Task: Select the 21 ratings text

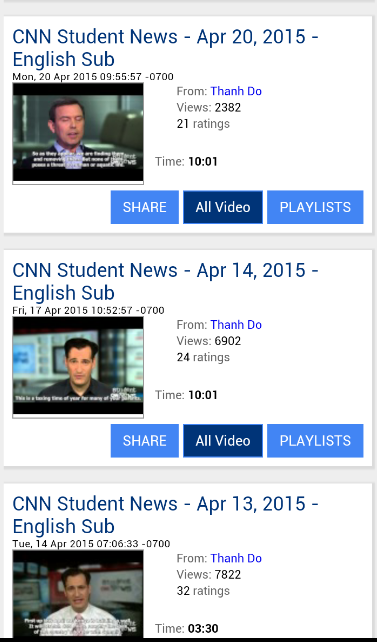Action: 203,124
